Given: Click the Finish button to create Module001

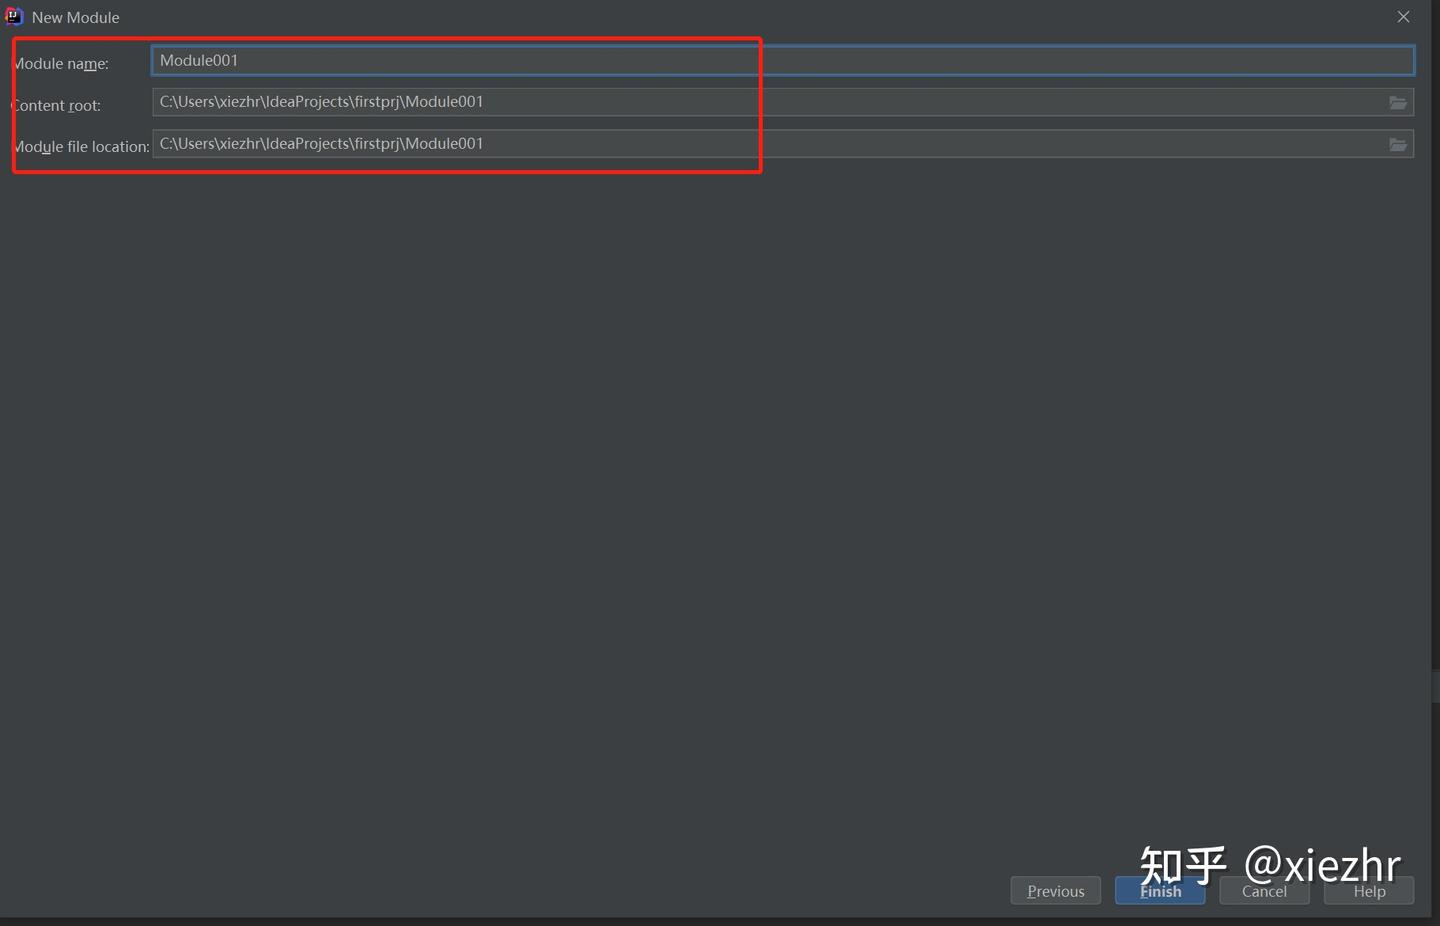Looking at the screenshot, I should (1159, 891).
